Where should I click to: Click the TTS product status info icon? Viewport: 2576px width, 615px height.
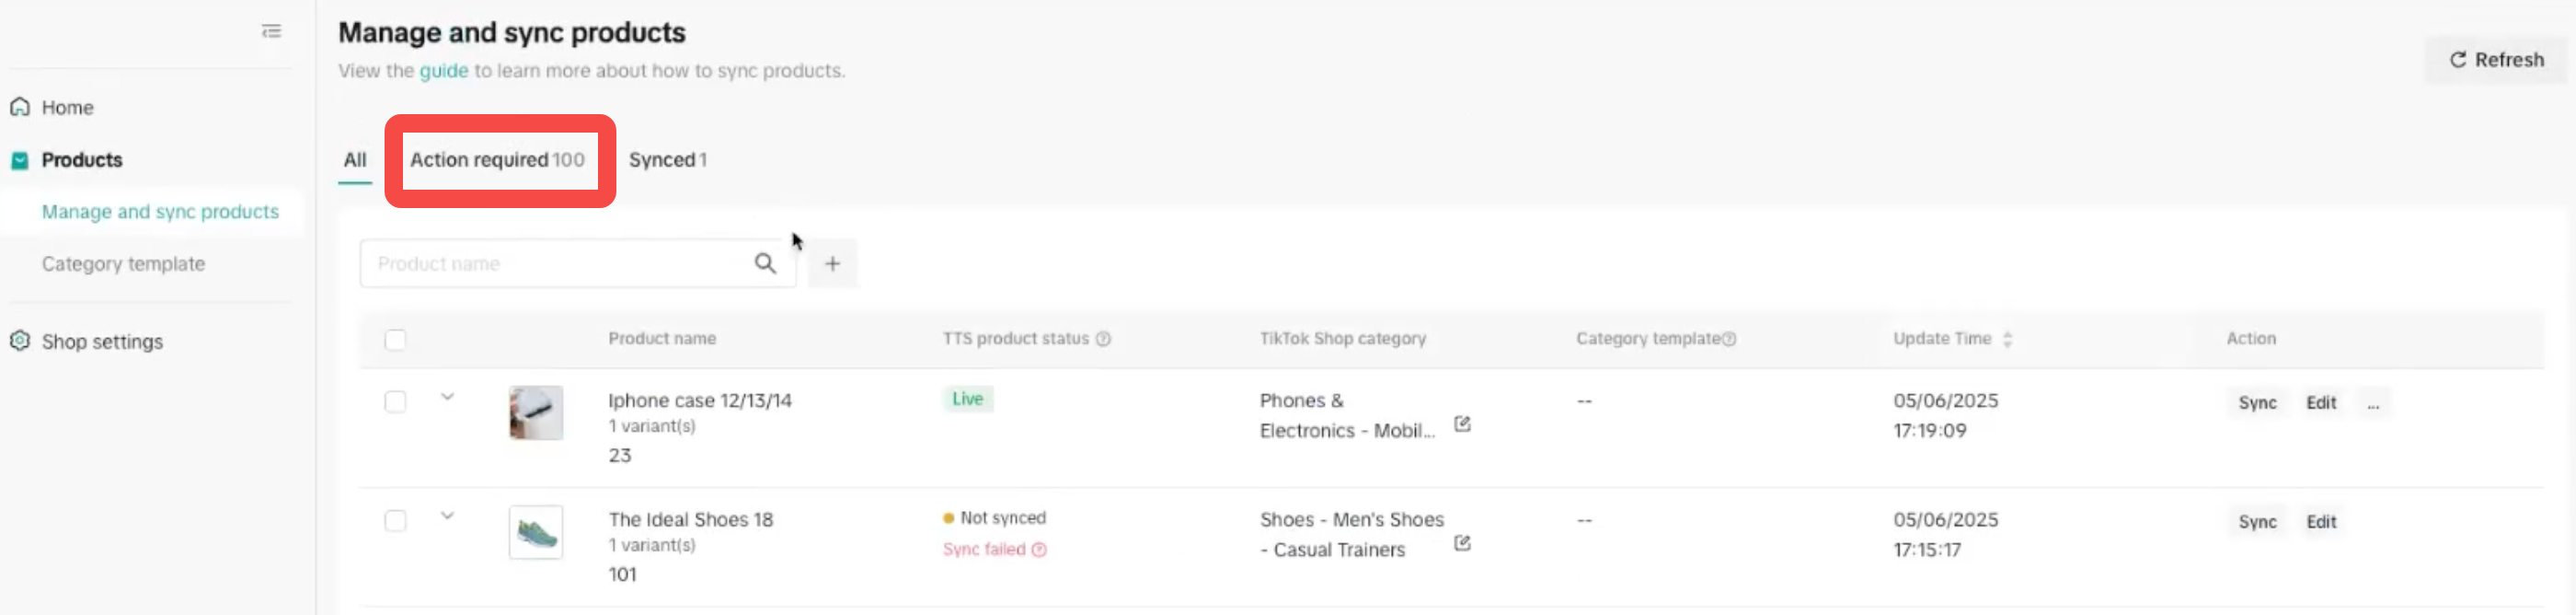(1103, 339)
